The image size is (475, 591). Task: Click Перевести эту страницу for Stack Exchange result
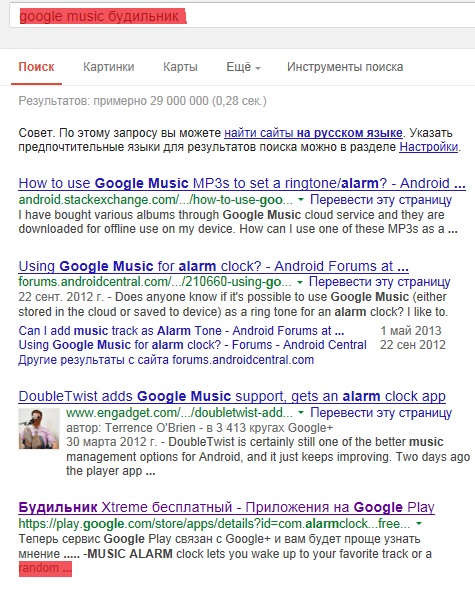tap(381, 200)
